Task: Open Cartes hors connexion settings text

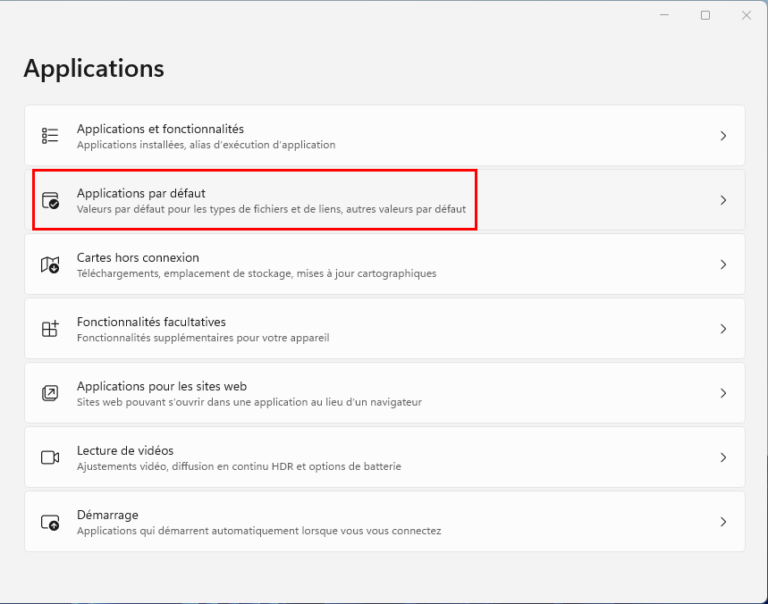Action: tap(138, 257)
